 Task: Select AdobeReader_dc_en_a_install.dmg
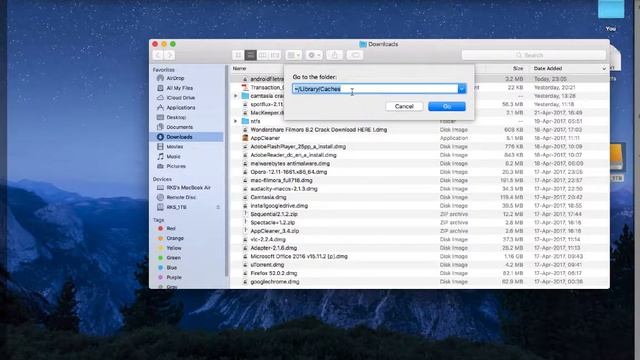click(x=420, y=155)
